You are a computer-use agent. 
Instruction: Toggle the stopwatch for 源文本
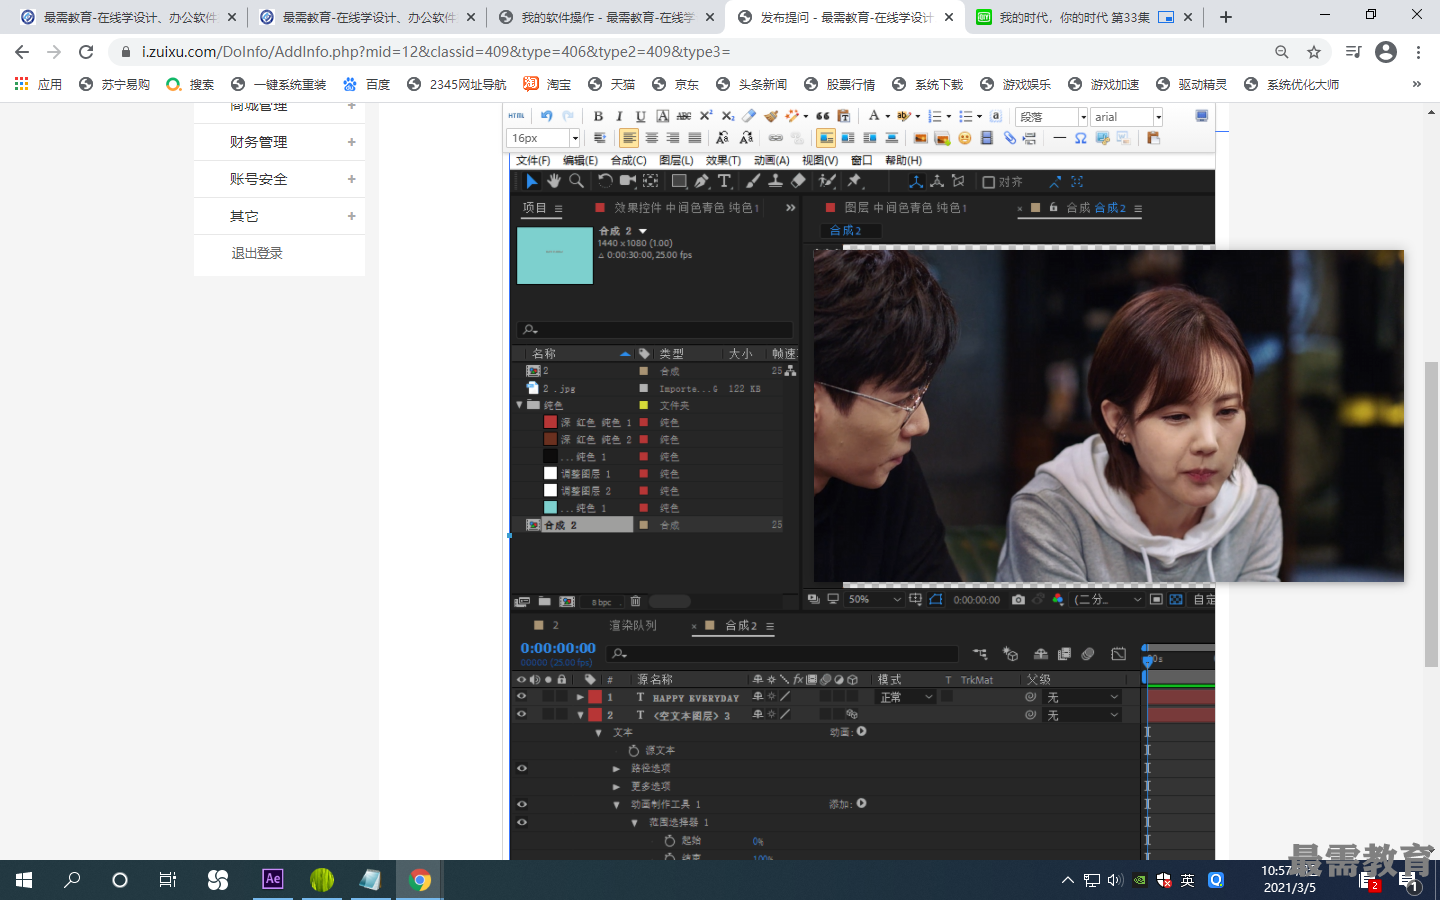coord(634,750)
